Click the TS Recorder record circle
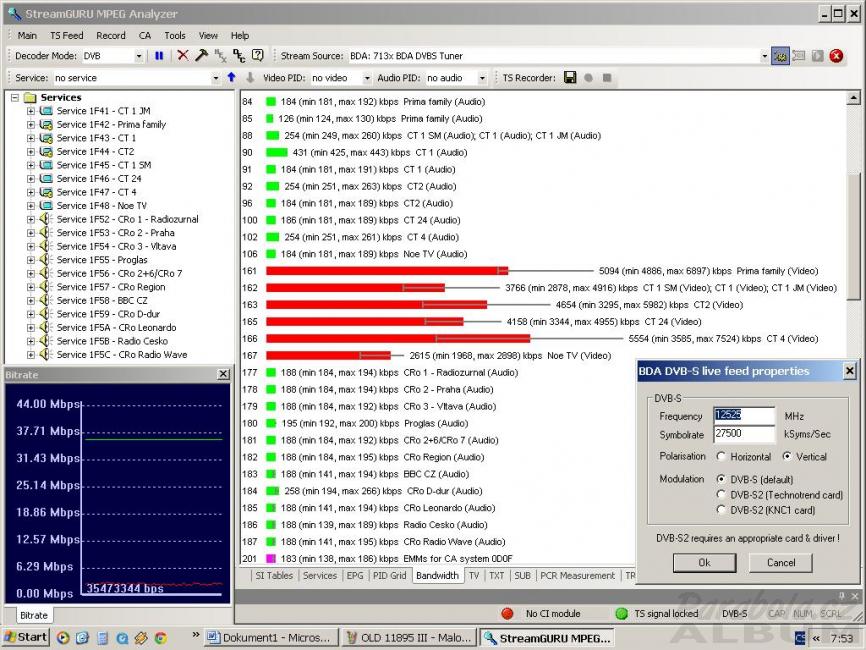The height and width of the screenshot is (650, 866). (589, 78)
